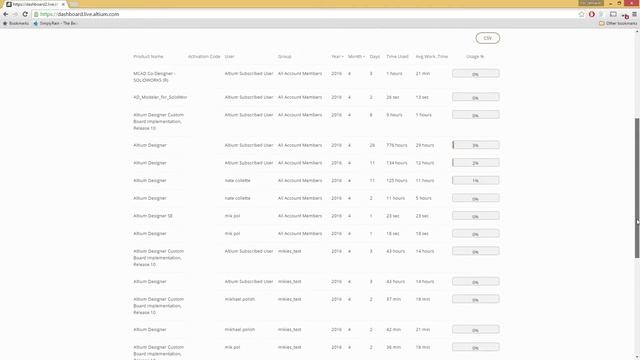This screenshot has height=360, width=640.
Task: Click the 0% usage bar in the 42 min row
Action: [476, 330]
